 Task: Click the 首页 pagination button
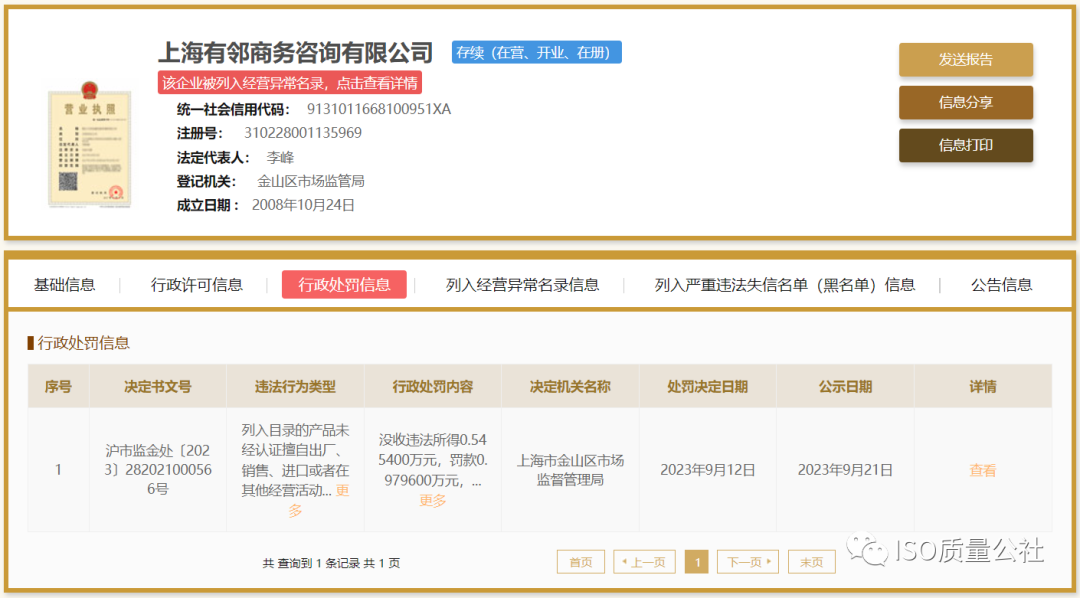coord(581,561)
